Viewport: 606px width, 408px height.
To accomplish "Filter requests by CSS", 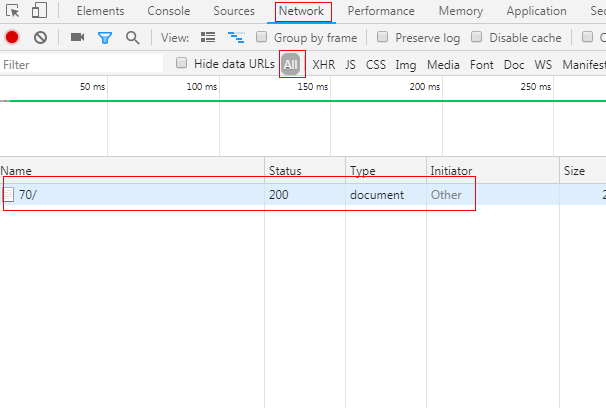I will point(376,65).
